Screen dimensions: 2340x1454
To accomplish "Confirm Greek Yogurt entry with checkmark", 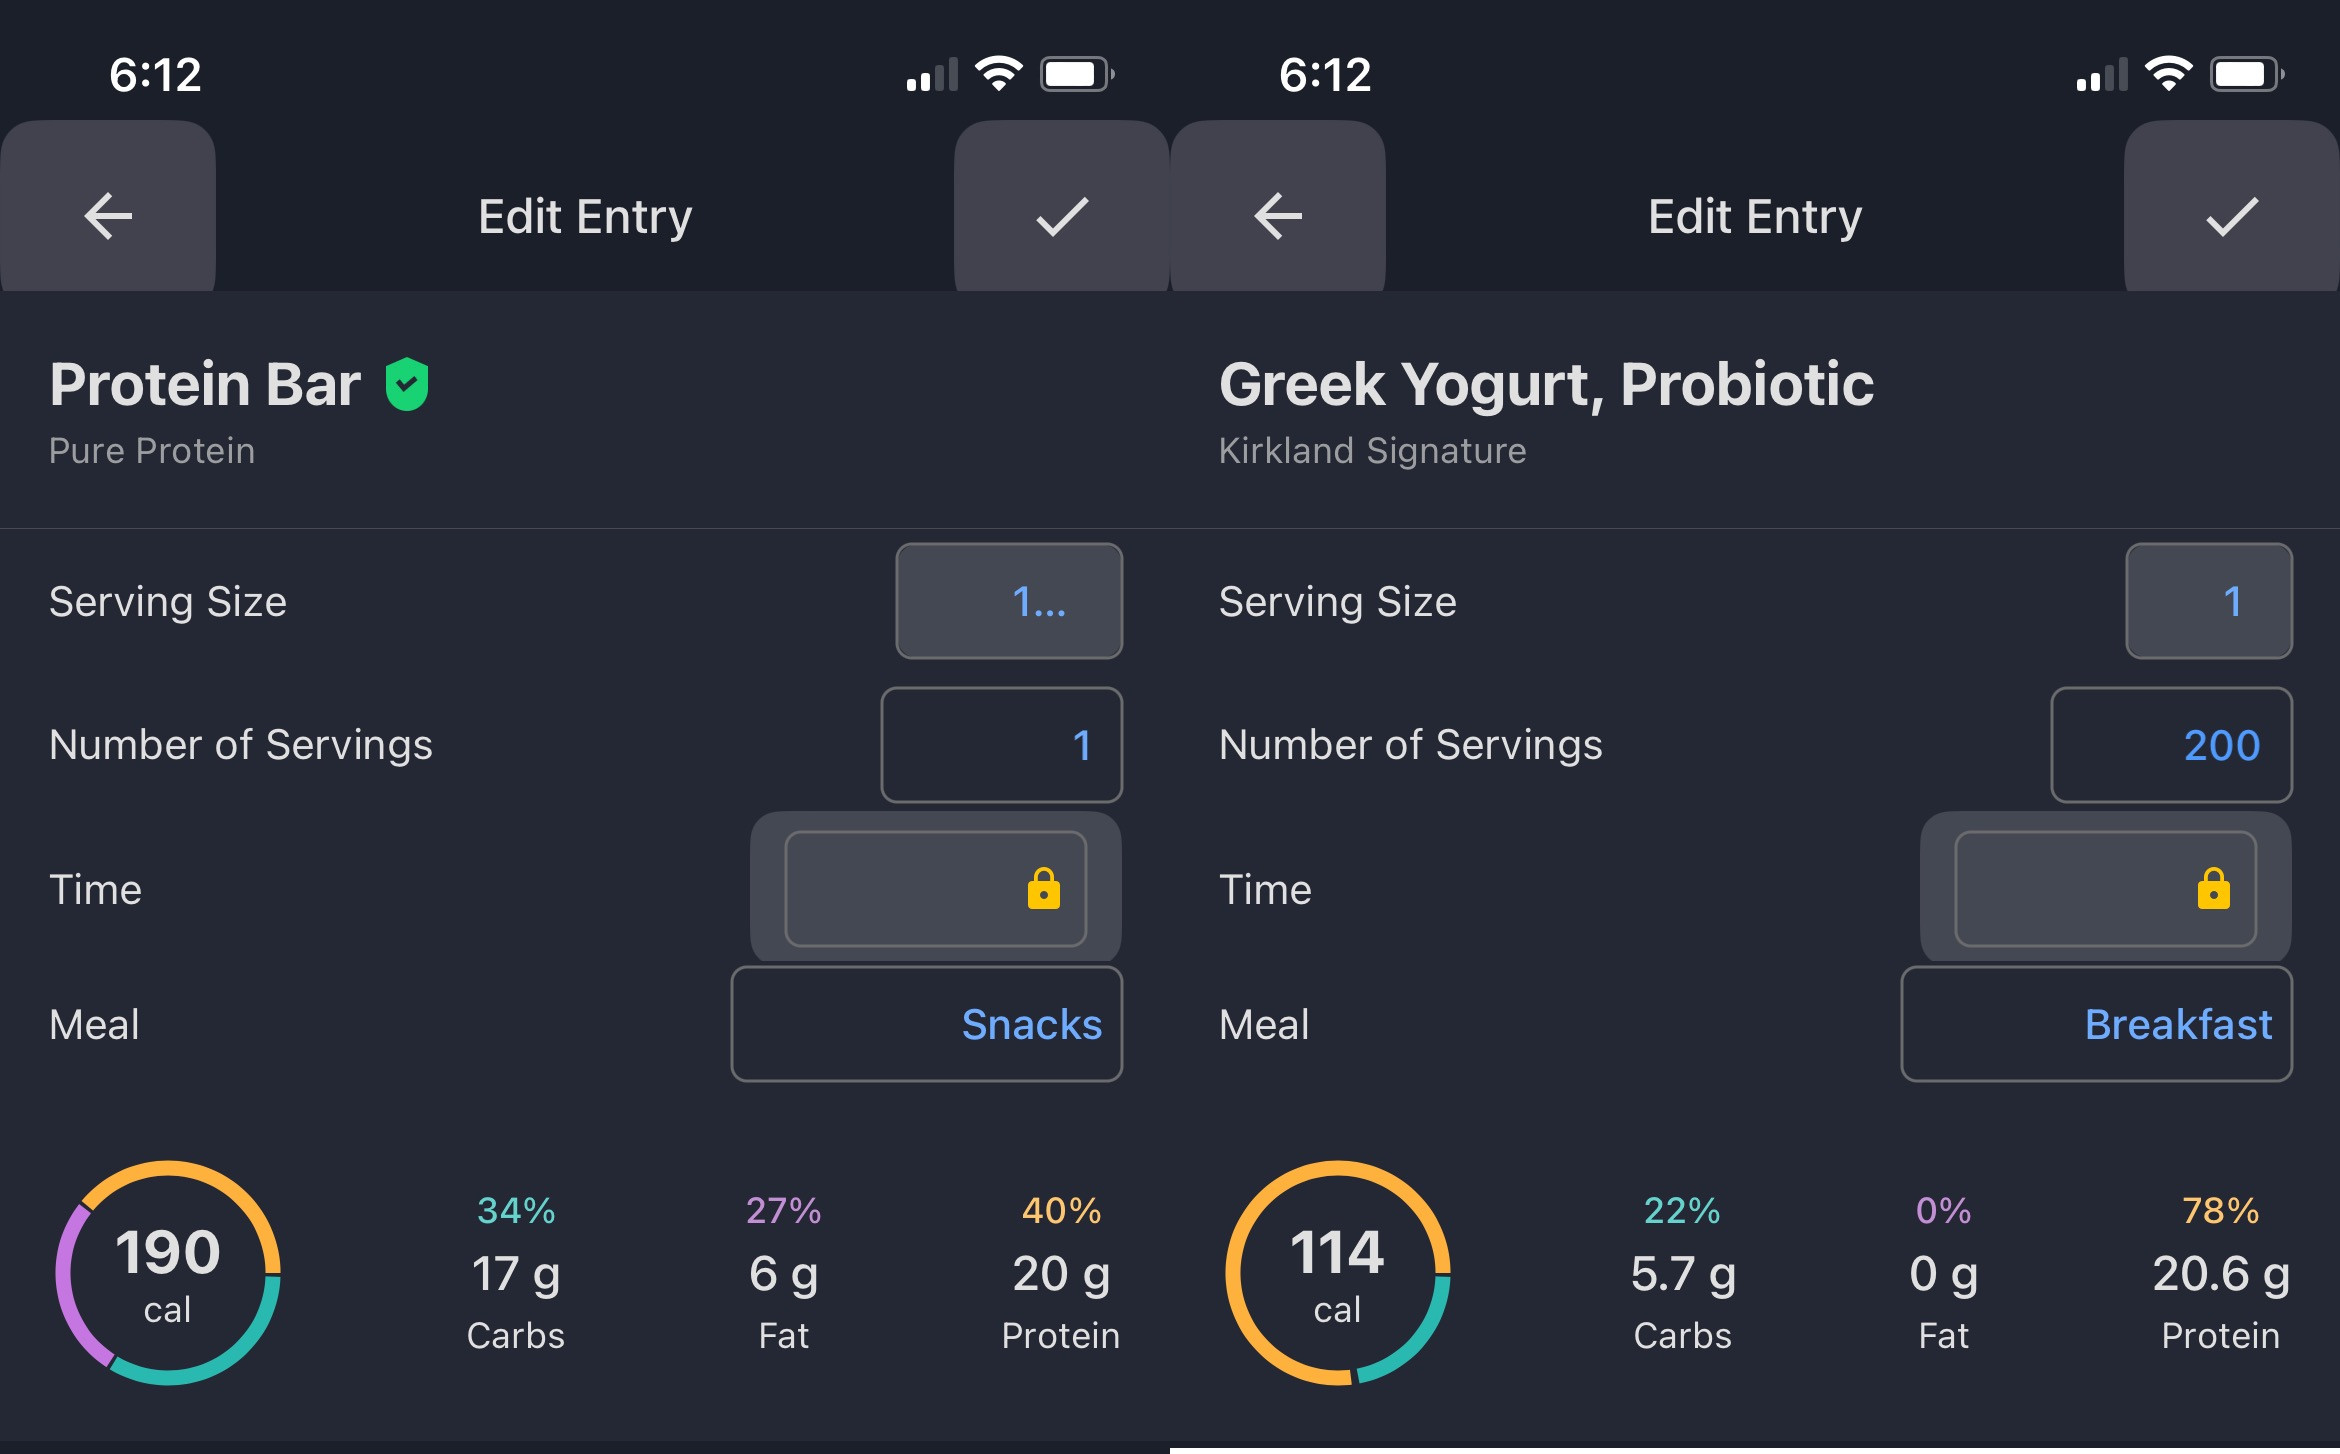I will pos(2232,207).
